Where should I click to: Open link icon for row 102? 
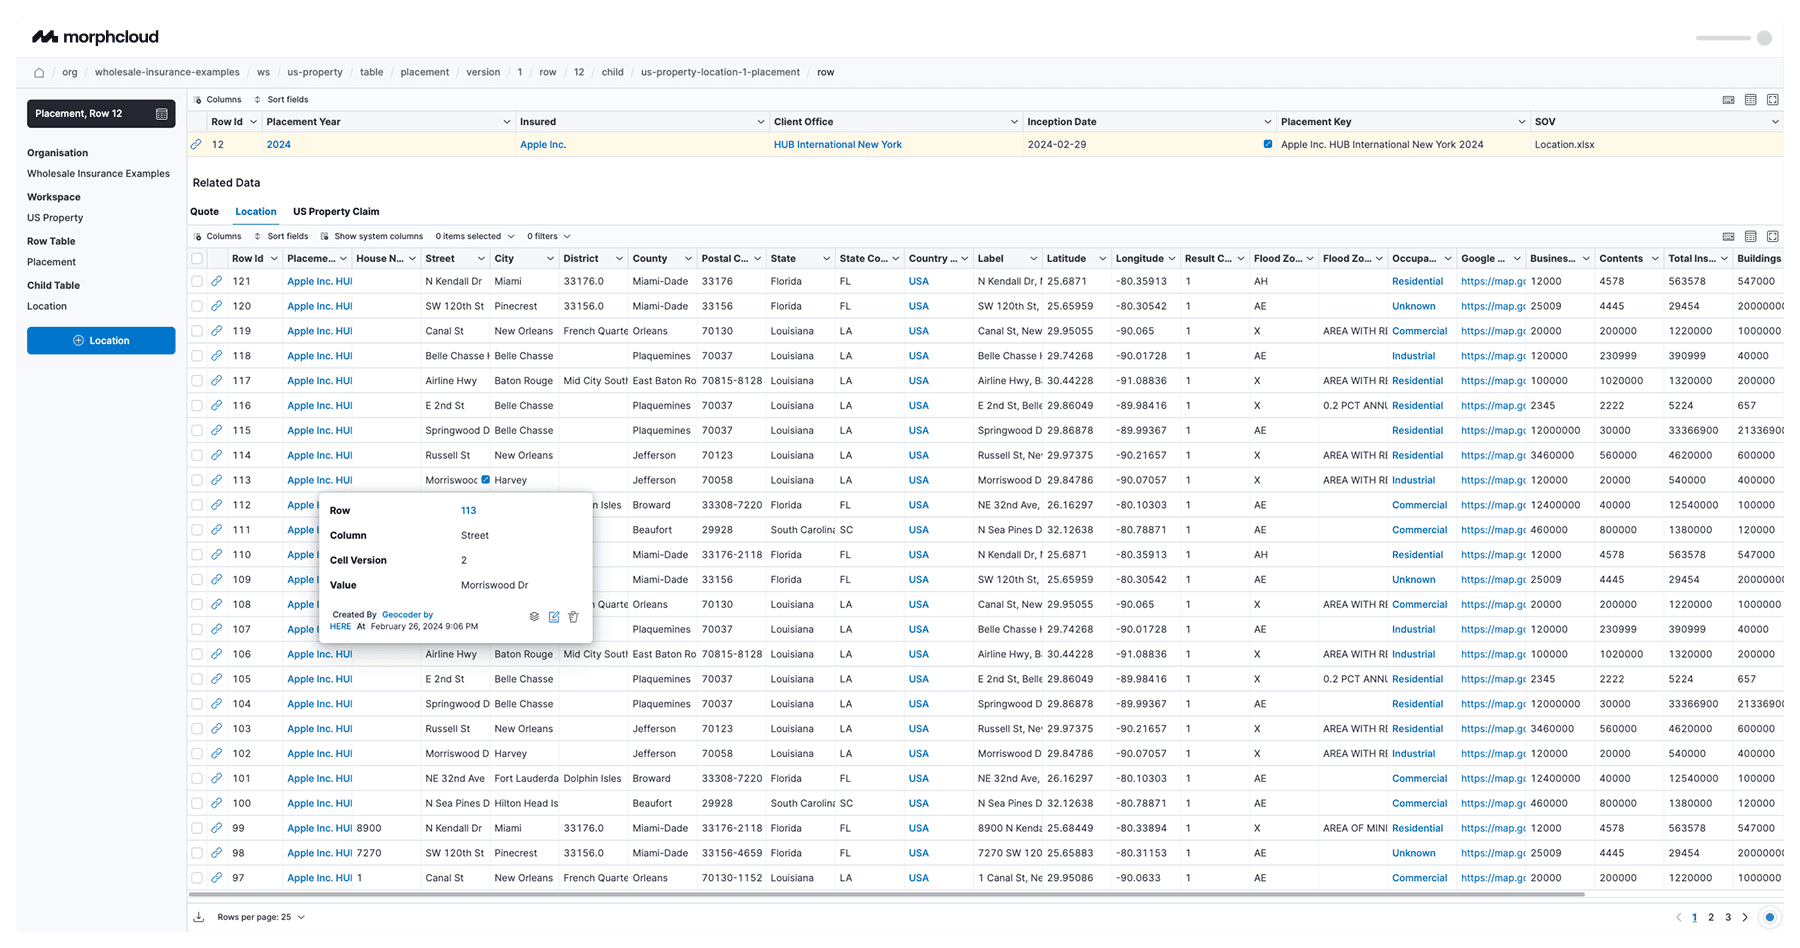coord(216,753)
